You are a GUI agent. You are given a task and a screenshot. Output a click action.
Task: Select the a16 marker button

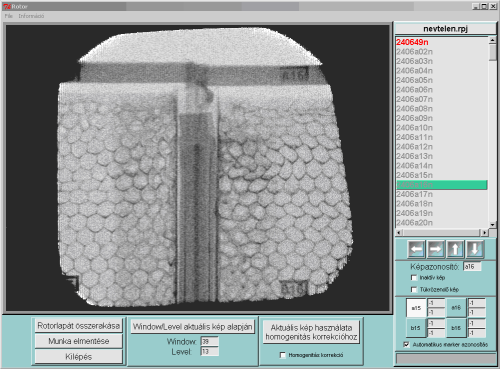[456, 308]
